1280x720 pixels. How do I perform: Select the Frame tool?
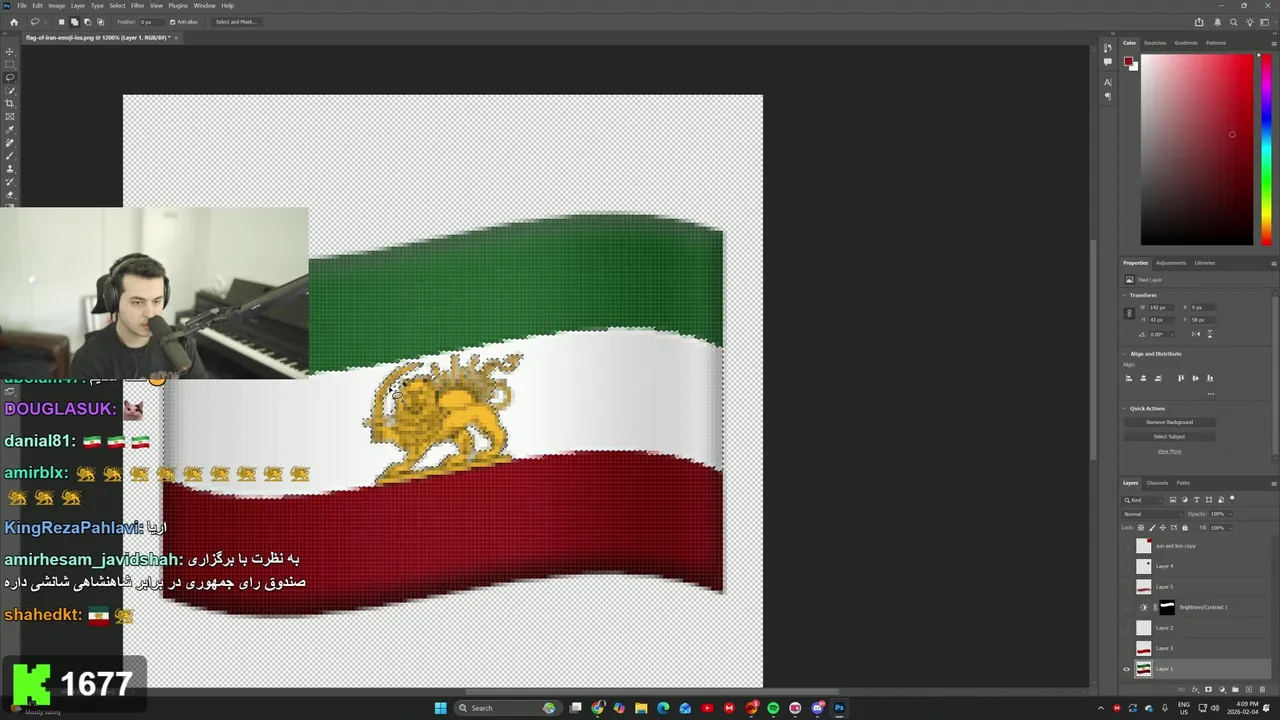[x=10, y=116]
